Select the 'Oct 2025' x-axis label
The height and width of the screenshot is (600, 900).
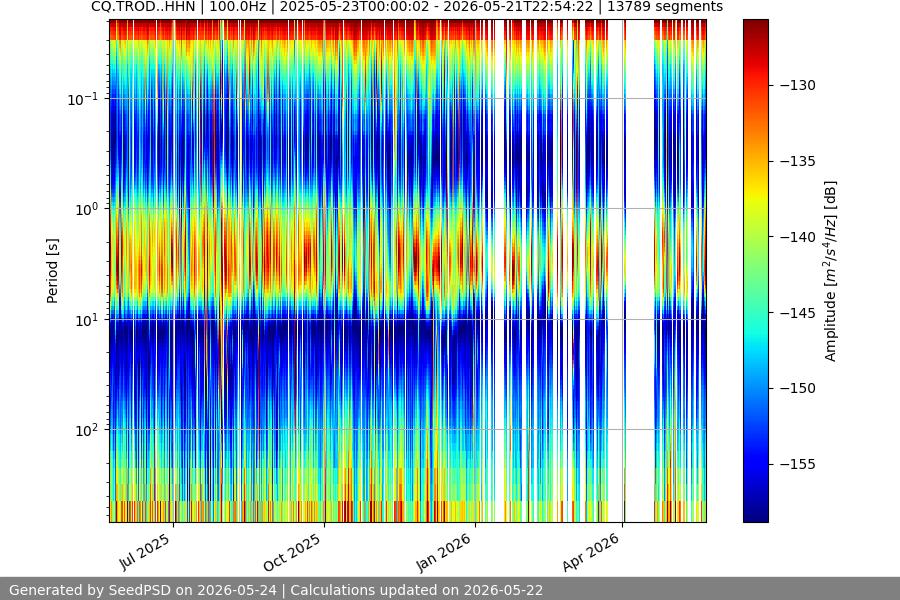292,552
